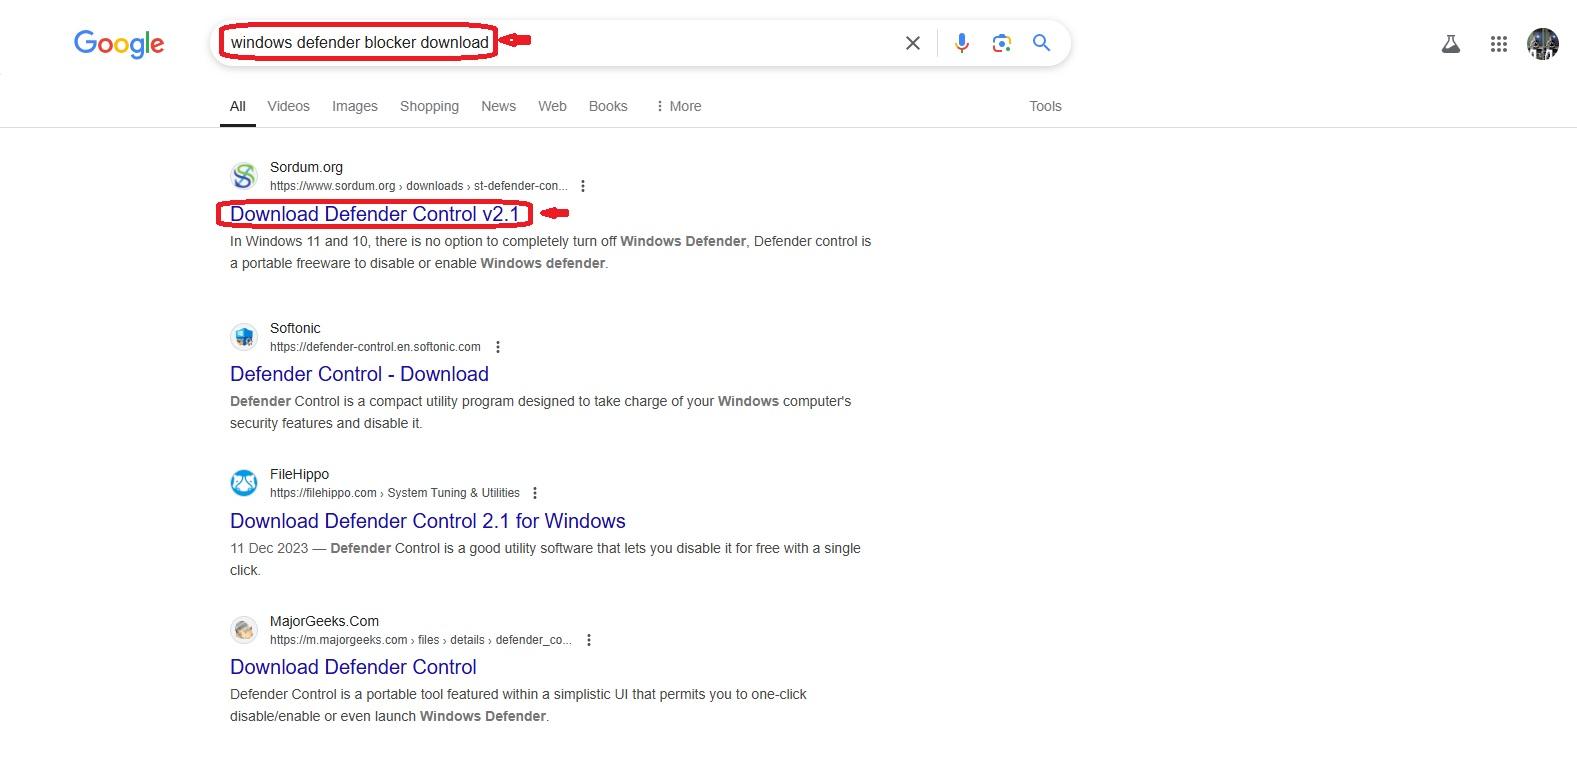This screenshot has width=1577, height=758.
Task: Open the Google apps grid
Action: pyautogui.click(x=1499, y=44)
